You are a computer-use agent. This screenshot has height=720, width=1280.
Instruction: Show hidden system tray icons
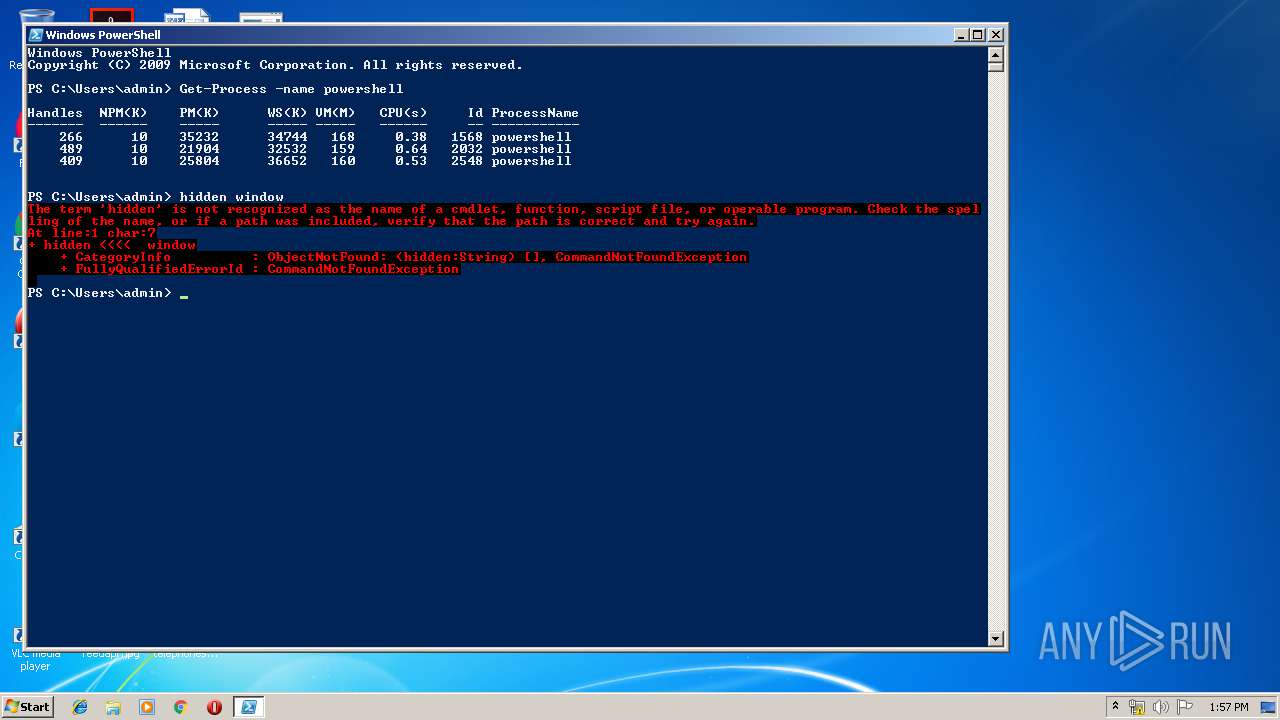pos(1115,707)
